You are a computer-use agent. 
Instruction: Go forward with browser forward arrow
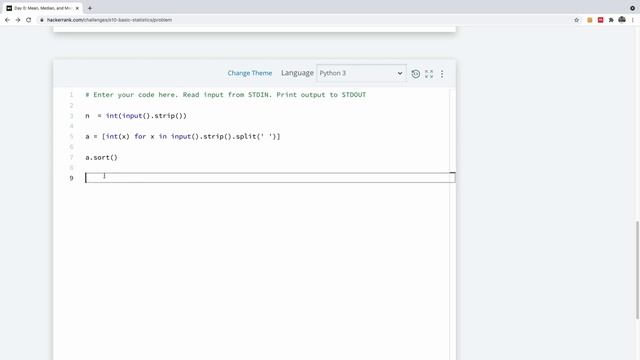click(x=18, y=20)
